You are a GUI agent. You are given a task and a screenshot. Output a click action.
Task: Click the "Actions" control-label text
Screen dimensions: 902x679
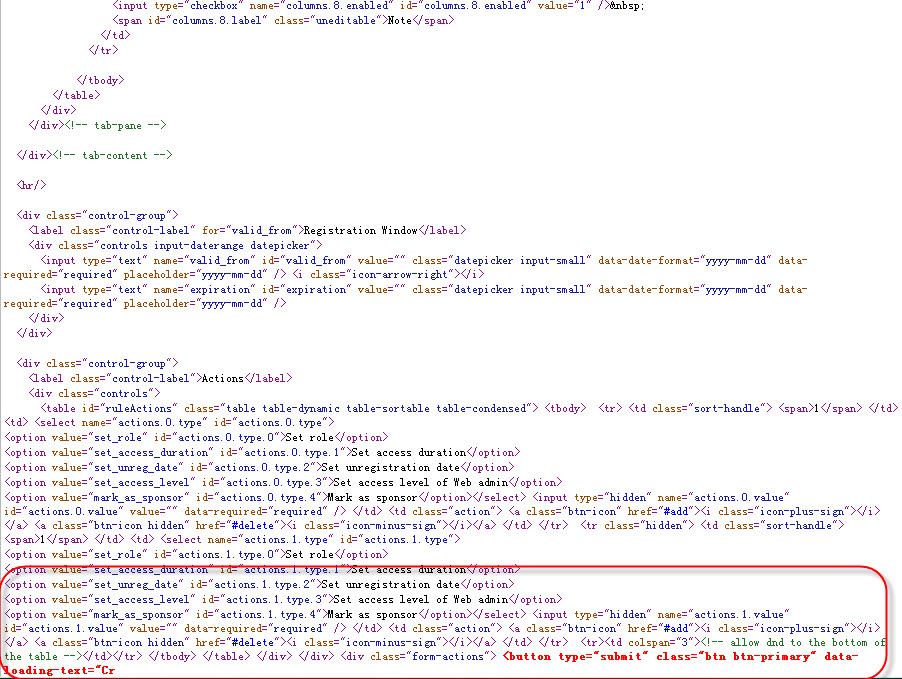coord(220,379)
